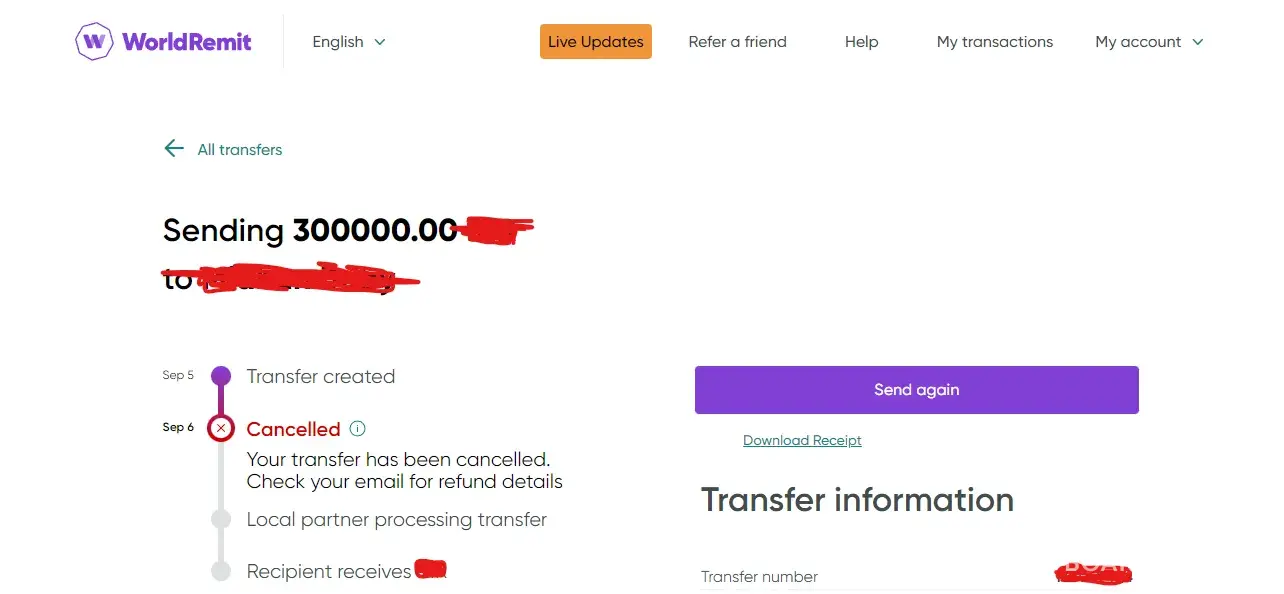Click the Recipient receives step dot
1284x594 pixels.
tap(221, 572)
